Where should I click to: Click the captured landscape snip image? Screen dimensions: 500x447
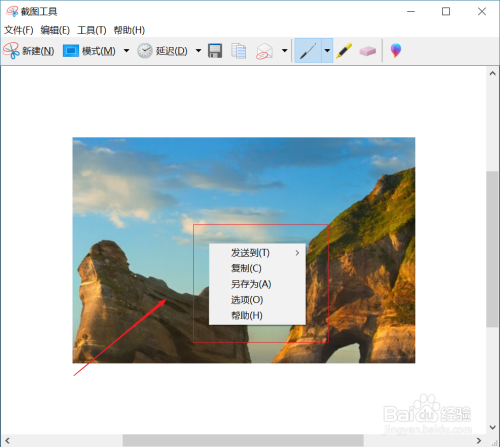[x=244, y=250]
